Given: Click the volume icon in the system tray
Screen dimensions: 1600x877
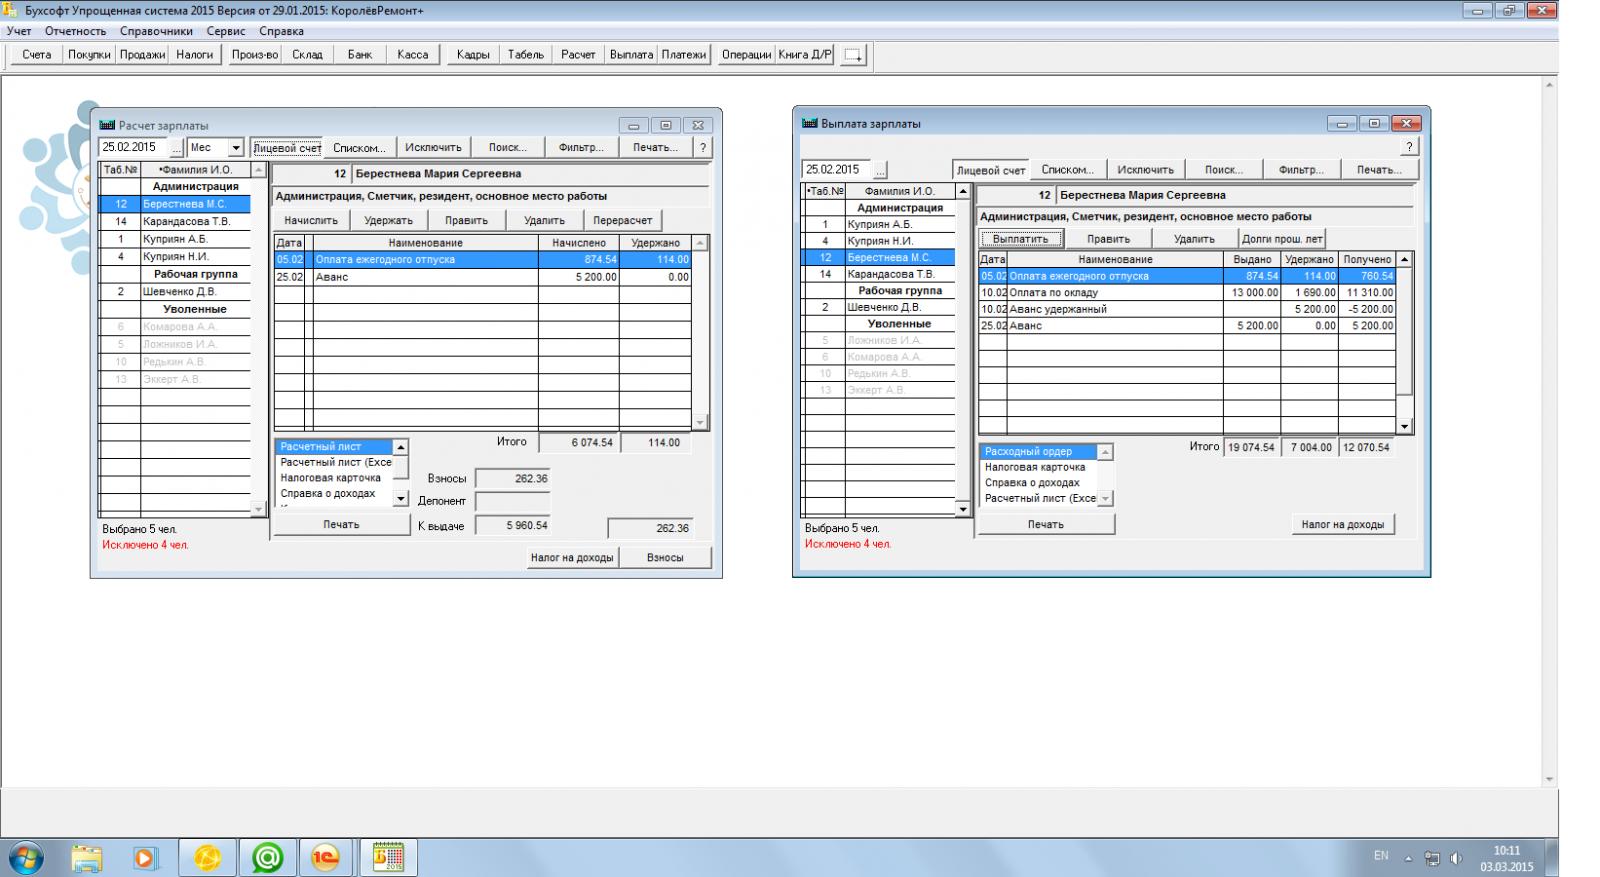Looking at the screenshot, I should (1456, 858).
